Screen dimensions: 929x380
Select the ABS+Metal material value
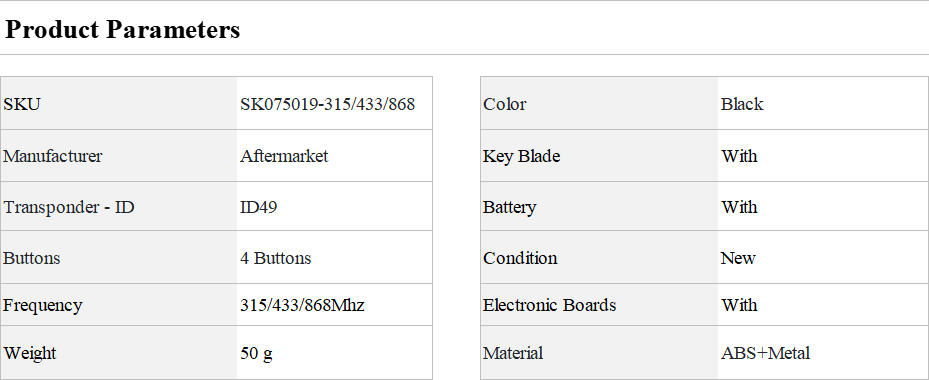tap(765, 353)
